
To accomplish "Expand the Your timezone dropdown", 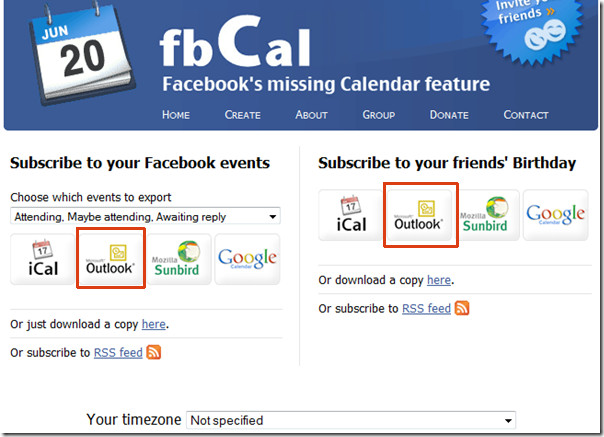I will 351,420.
